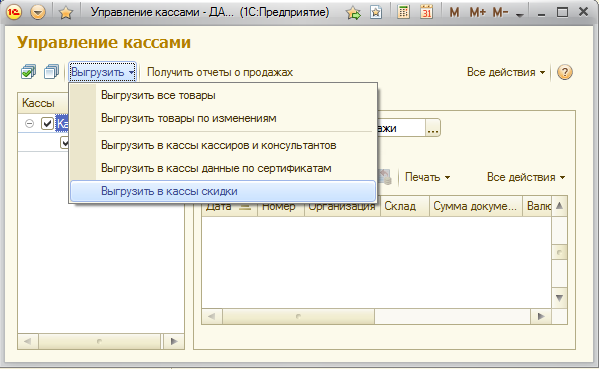Click the Кассы panel horizontal scrollbar thumb
This screenshot has width=599, height=369.
99,341
